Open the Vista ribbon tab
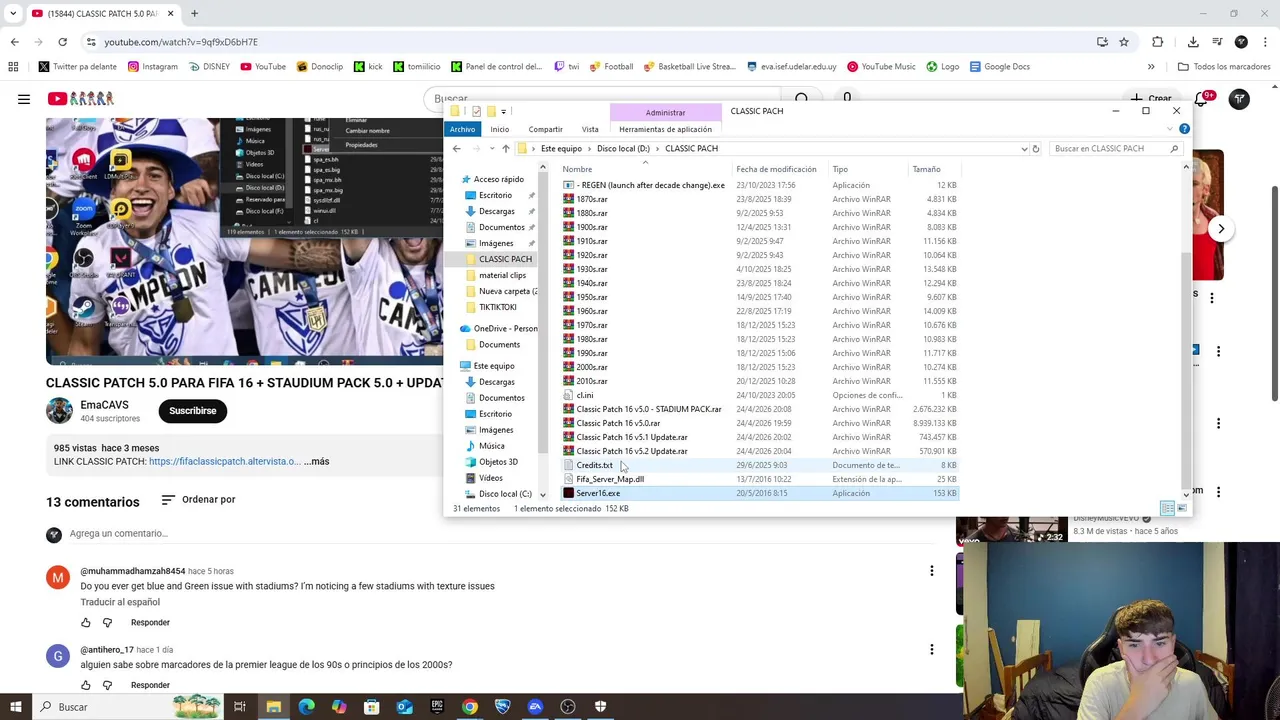 click(x=590, y=129)
